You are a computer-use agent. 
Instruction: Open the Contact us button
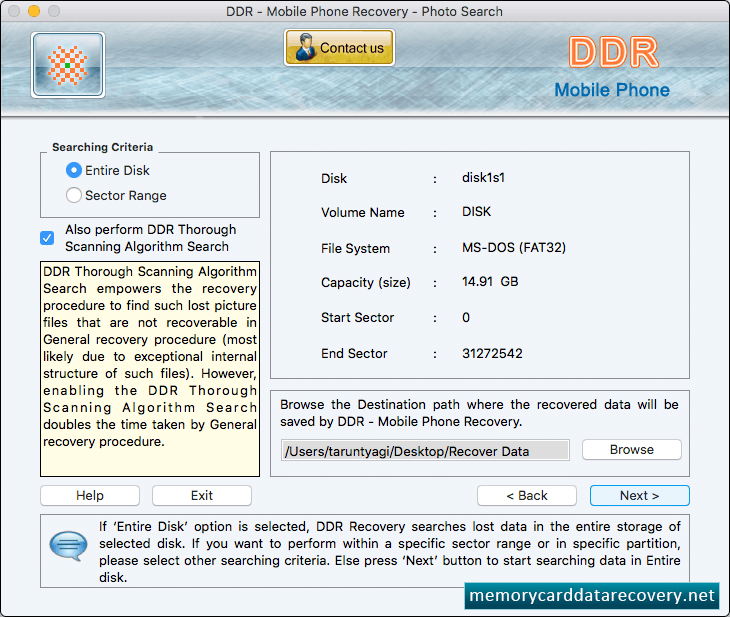339,47
